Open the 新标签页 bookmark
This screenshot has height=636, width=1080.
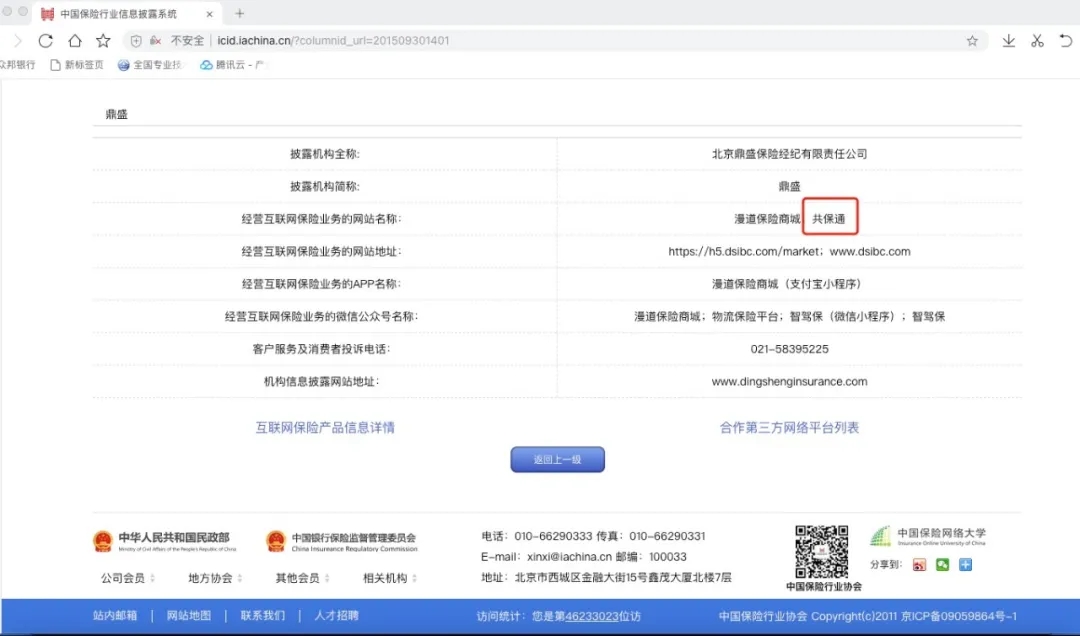tap(76, 65)
